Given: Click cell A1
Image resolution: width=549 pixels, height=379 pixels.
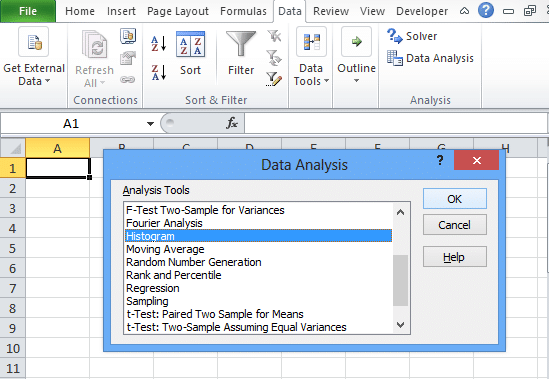Looking at the screenshot, I should [x=58, y=168].
